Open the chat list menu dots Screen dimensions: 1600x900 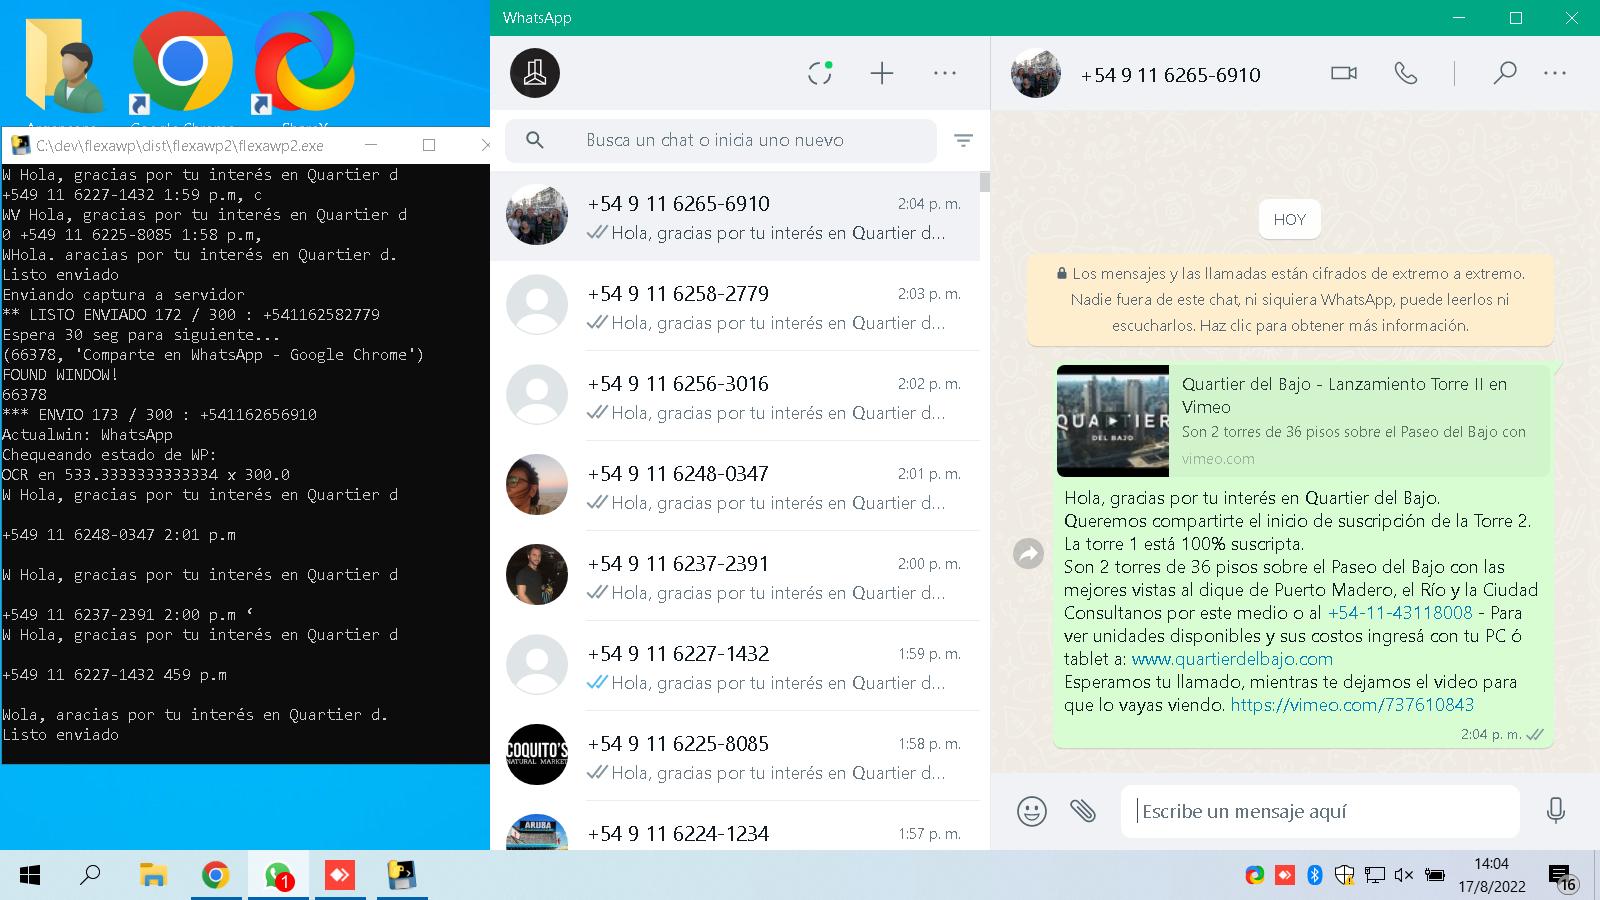[x=945, y=73]
